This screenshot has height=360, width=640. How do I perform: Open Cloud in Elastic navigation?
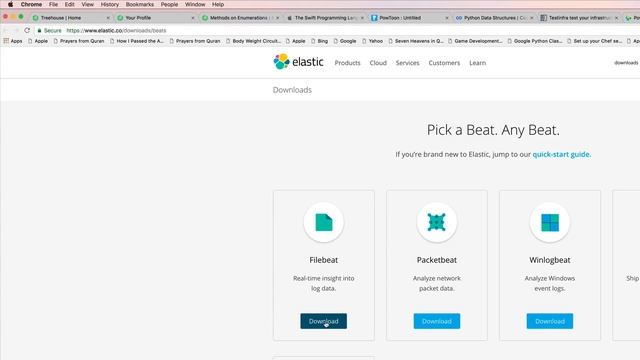coord(378,63)
